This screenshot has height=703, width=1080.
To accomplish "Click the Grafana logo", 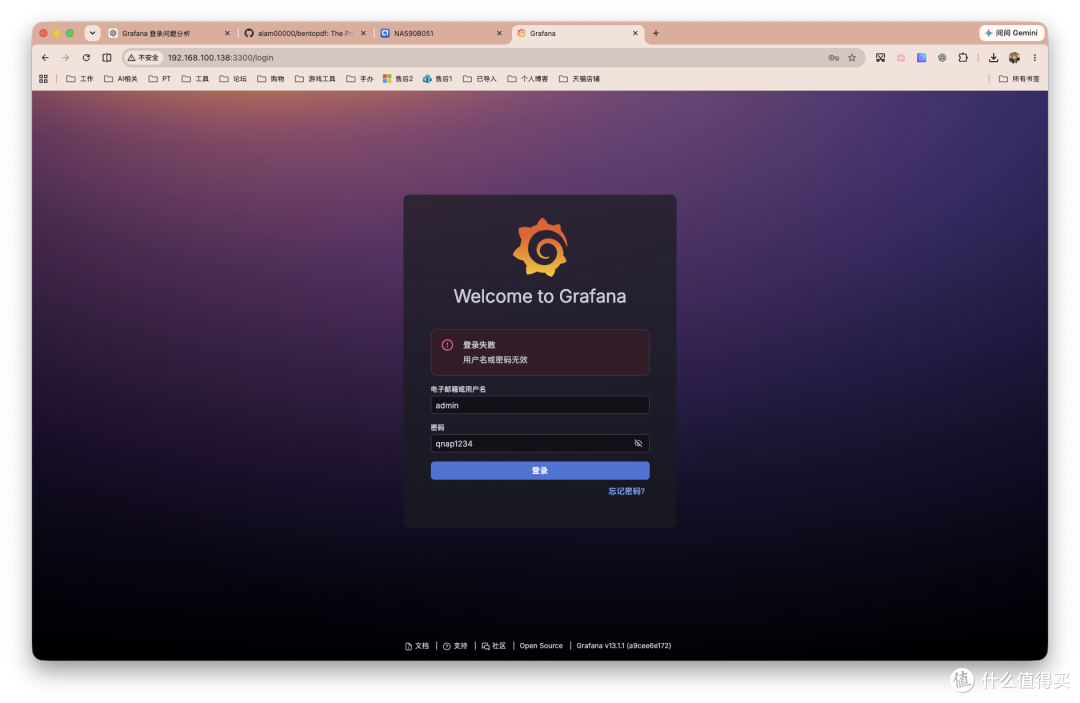I will [540, 247].
